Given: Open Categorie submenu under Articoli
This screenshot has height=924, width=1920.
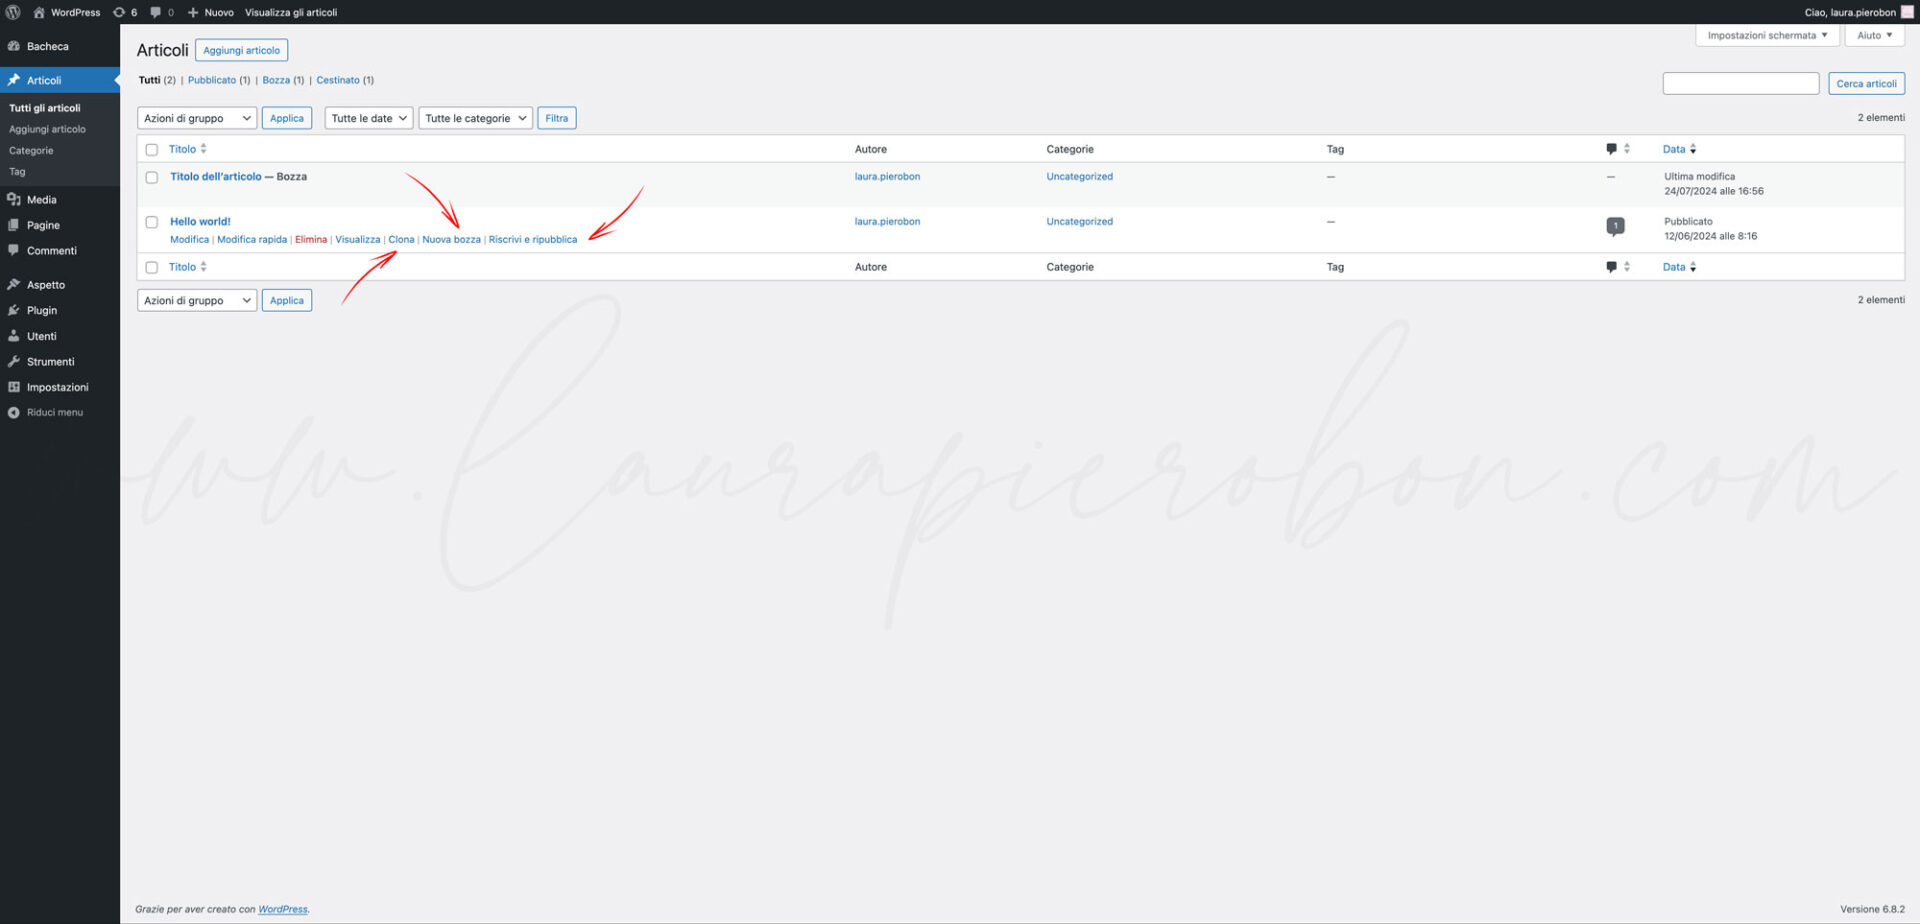Looking at the screenshot, I should [31, 151].
